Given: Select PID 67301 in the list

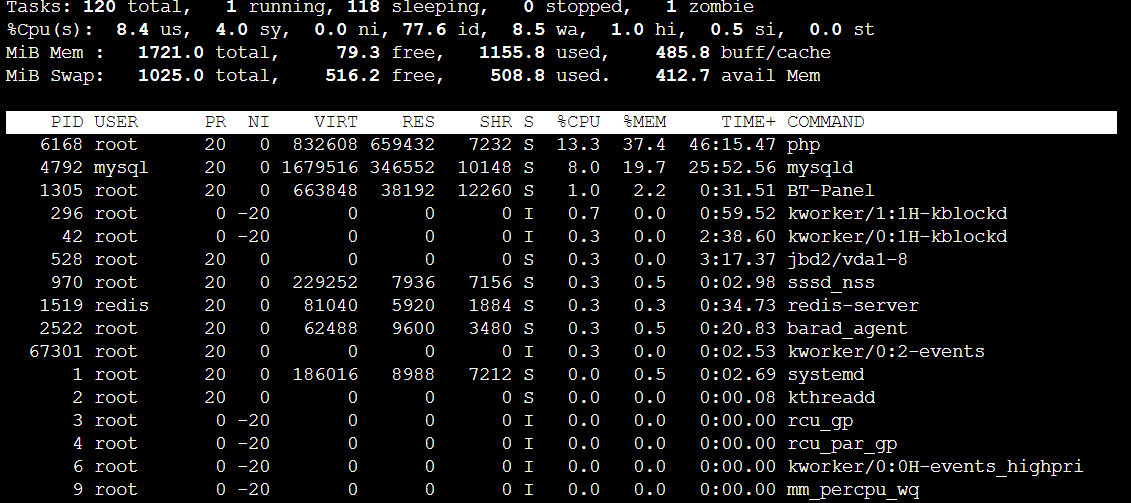Looking at the screenshot, I should [56, 351].
